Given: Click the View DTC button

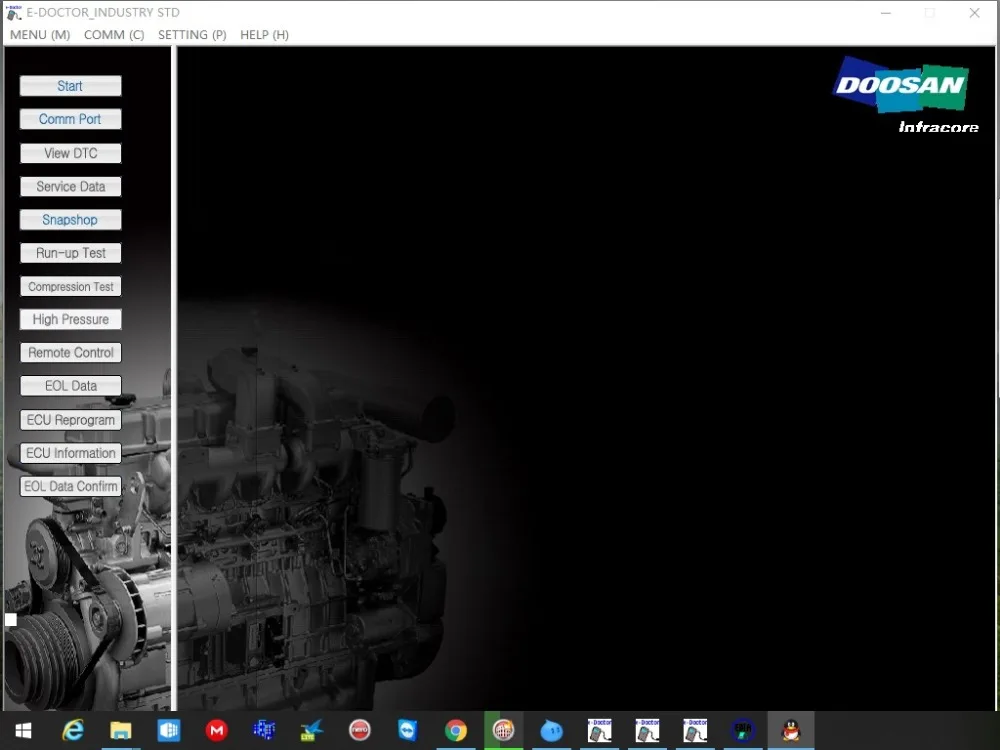Looking at the screenshot, I should tap(70, 153).
